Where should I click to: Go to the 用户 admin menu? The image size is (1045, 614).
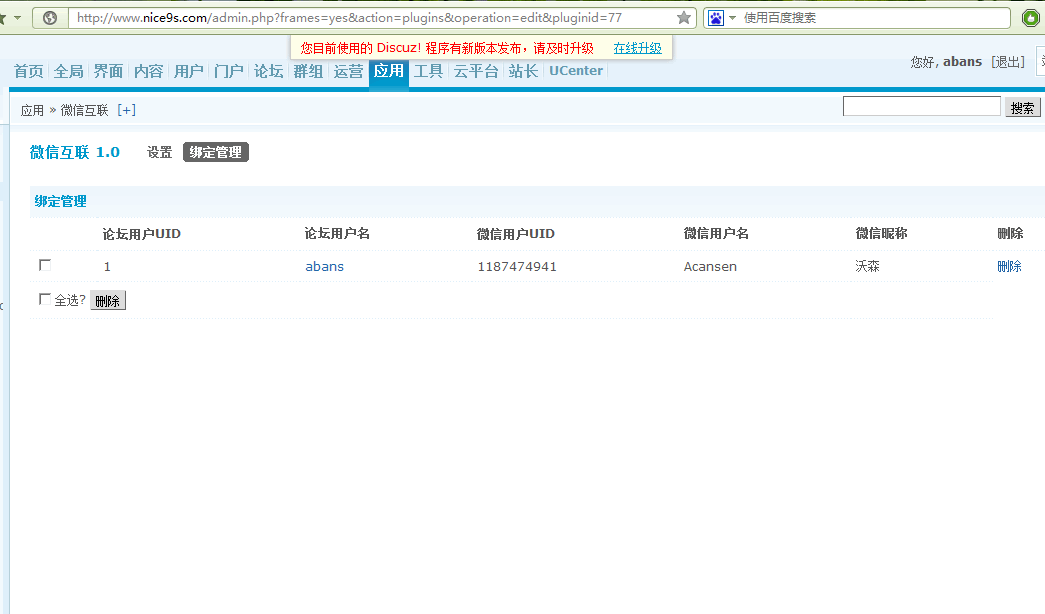point(188,71)
